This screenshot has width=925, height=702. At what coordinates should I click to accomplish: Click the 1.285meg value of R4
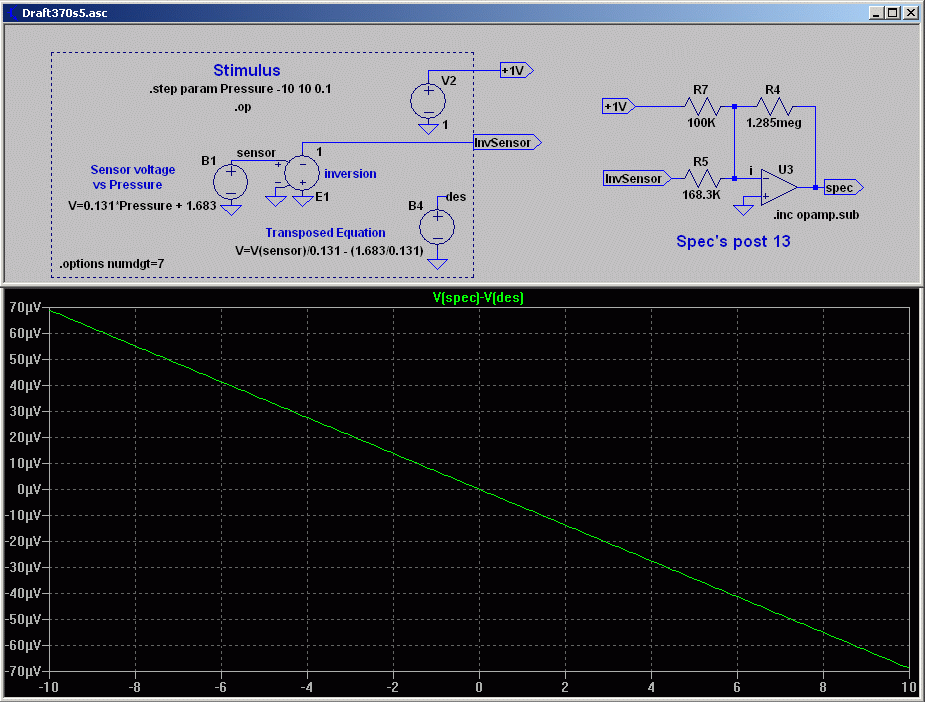[x=773, y=123]
